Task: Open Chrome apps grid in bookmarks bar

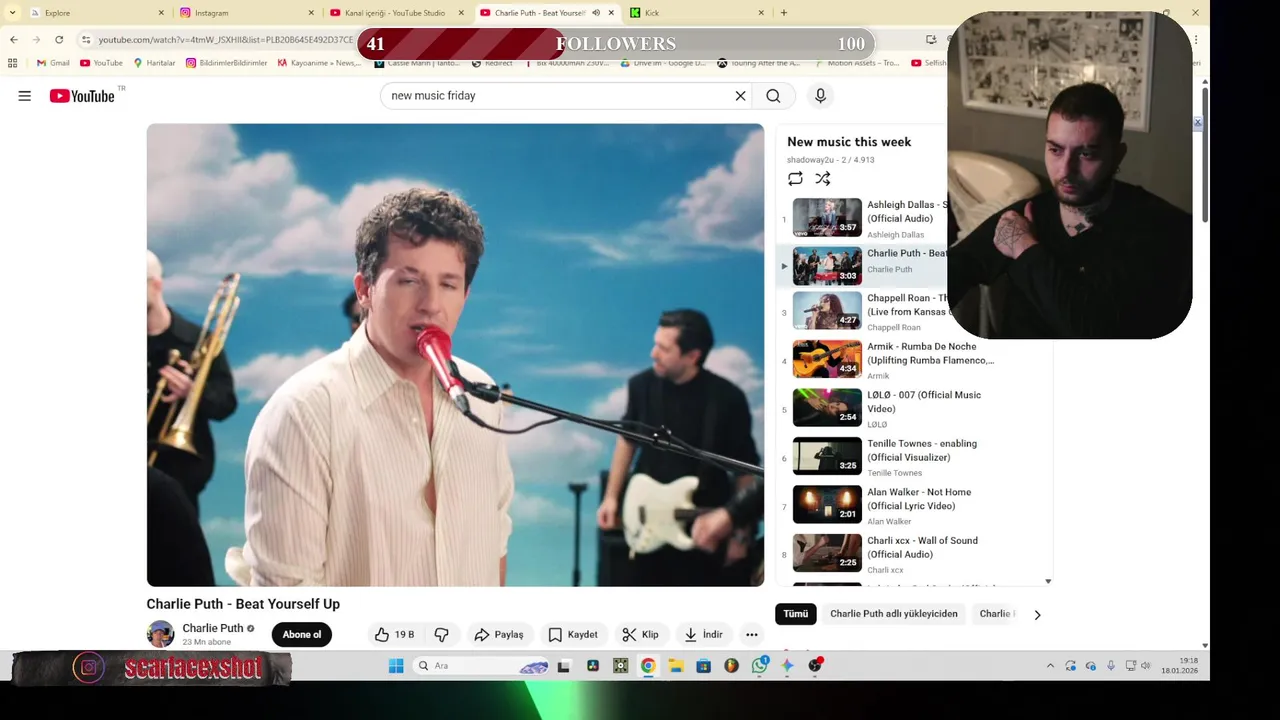Action: tap(13, 63)
